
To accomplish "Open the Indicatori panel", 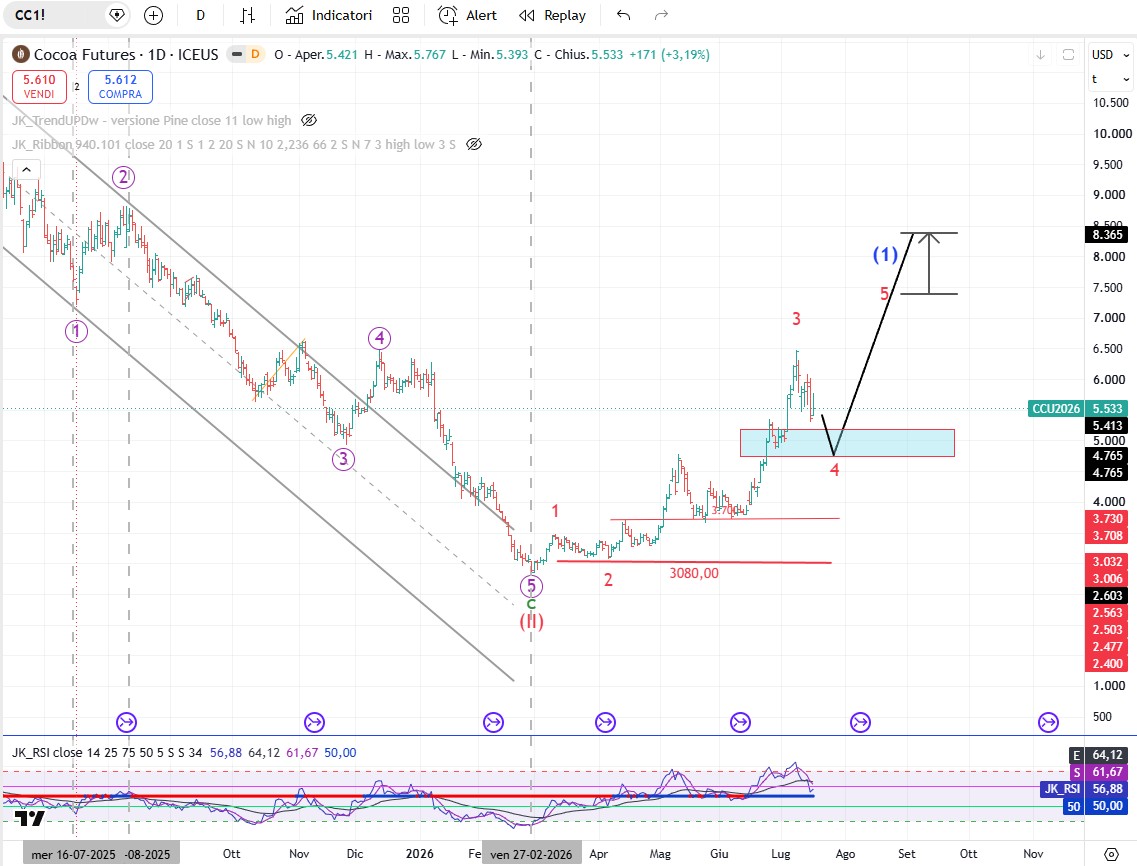I will click(328, 15).
